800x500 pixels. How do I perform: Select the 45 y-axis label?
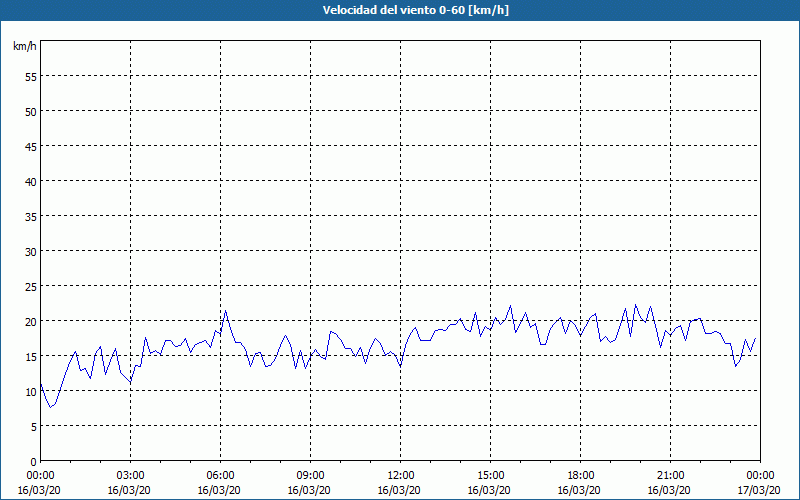31,146
